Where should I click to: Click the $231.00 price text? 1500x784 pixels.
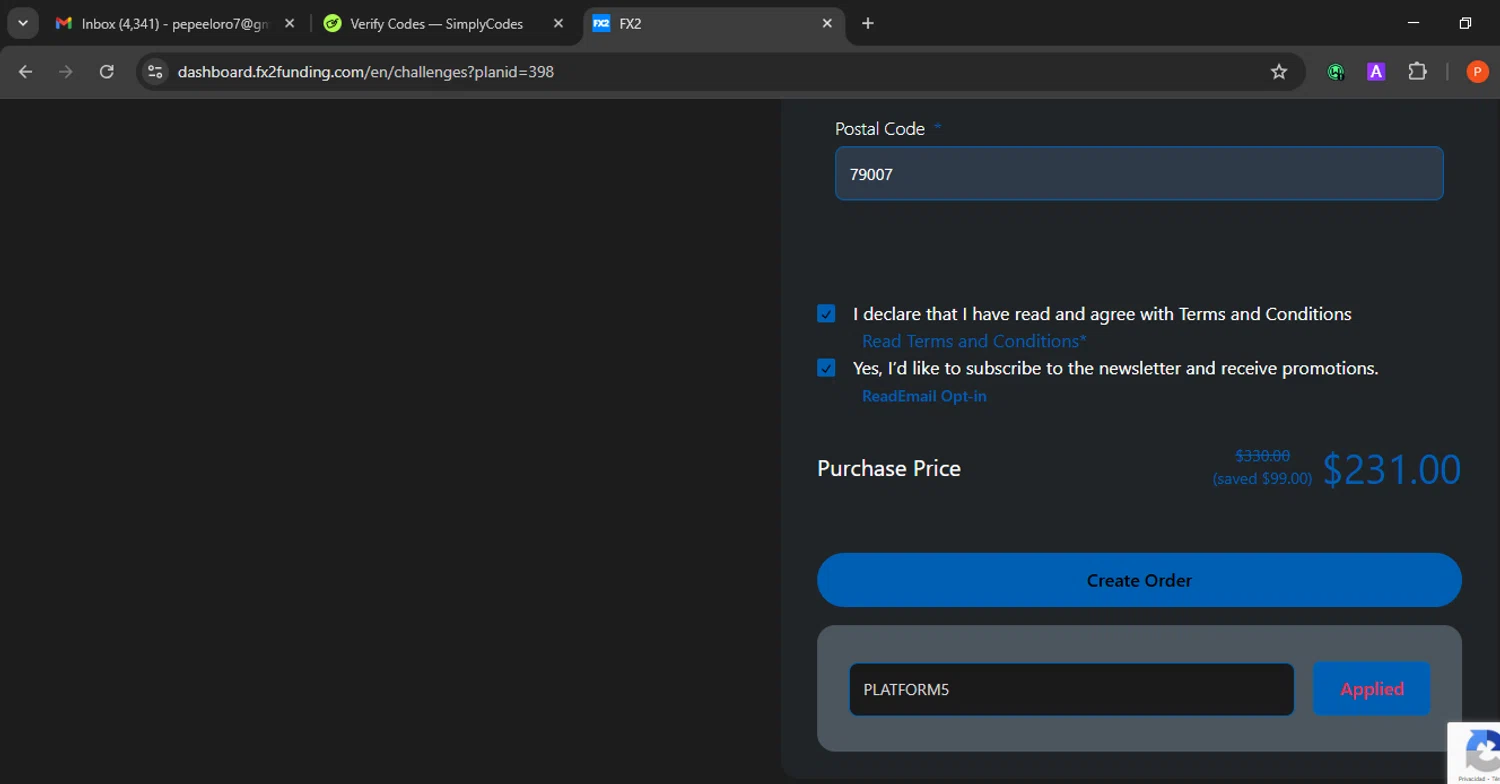pos(1392,469)
